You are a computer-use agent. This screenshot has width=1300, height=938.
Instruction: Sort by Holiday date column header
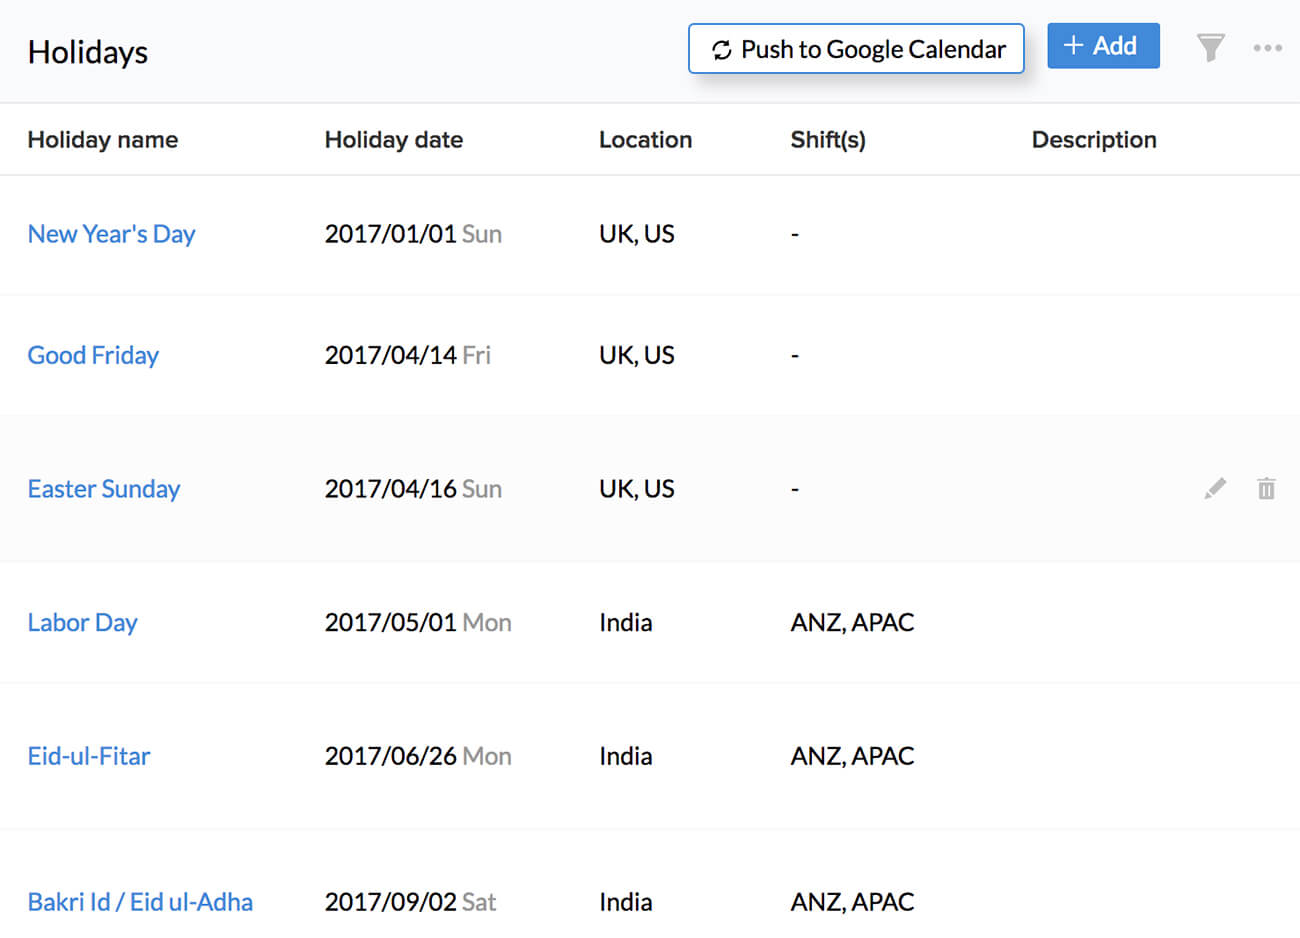point(393,140)
